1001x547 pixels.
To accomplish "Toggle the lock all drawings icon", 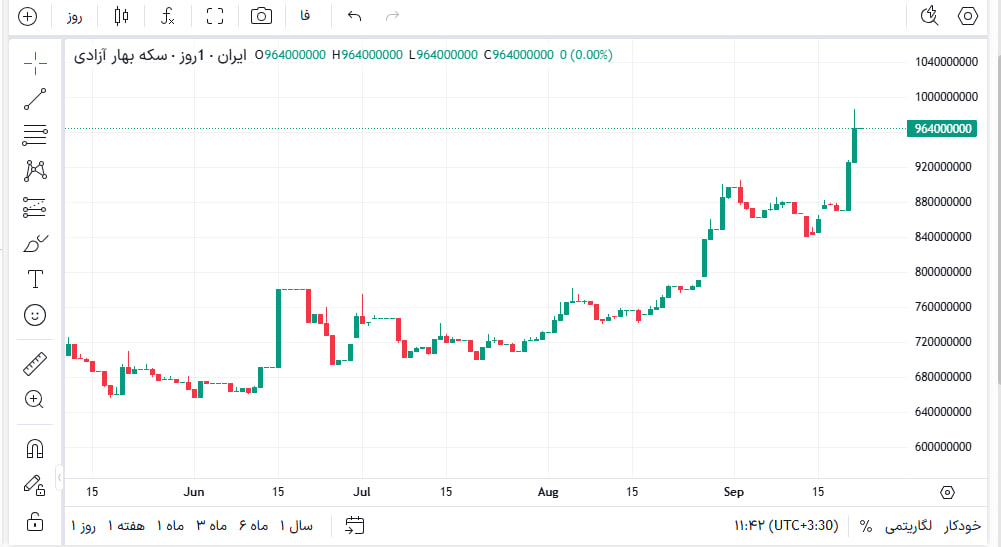I will click(35, 521).
